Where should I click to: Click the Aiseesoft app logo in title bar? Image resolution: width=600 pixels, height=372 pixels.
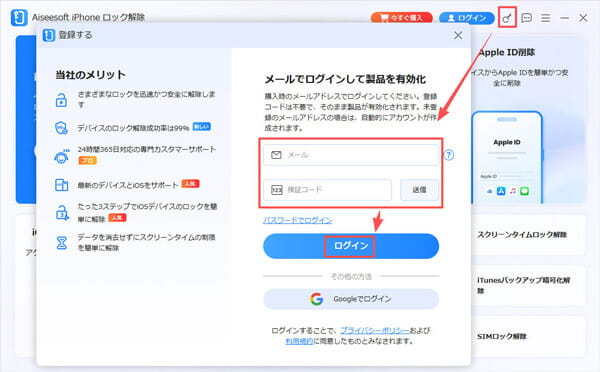[19, 18]
